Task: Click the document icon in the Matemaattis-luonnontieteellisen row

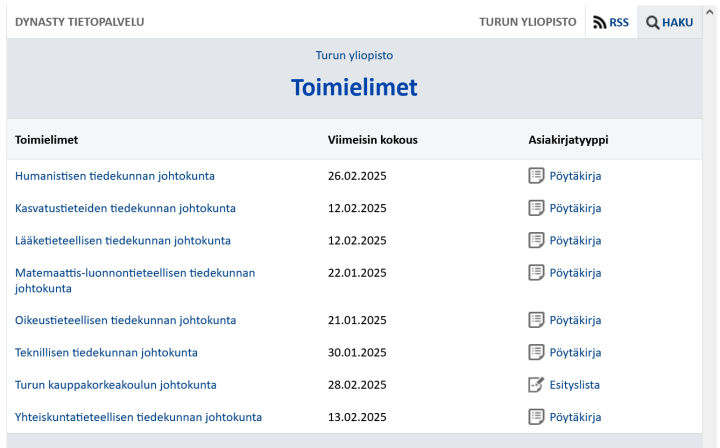Action: tap(536, 272)
